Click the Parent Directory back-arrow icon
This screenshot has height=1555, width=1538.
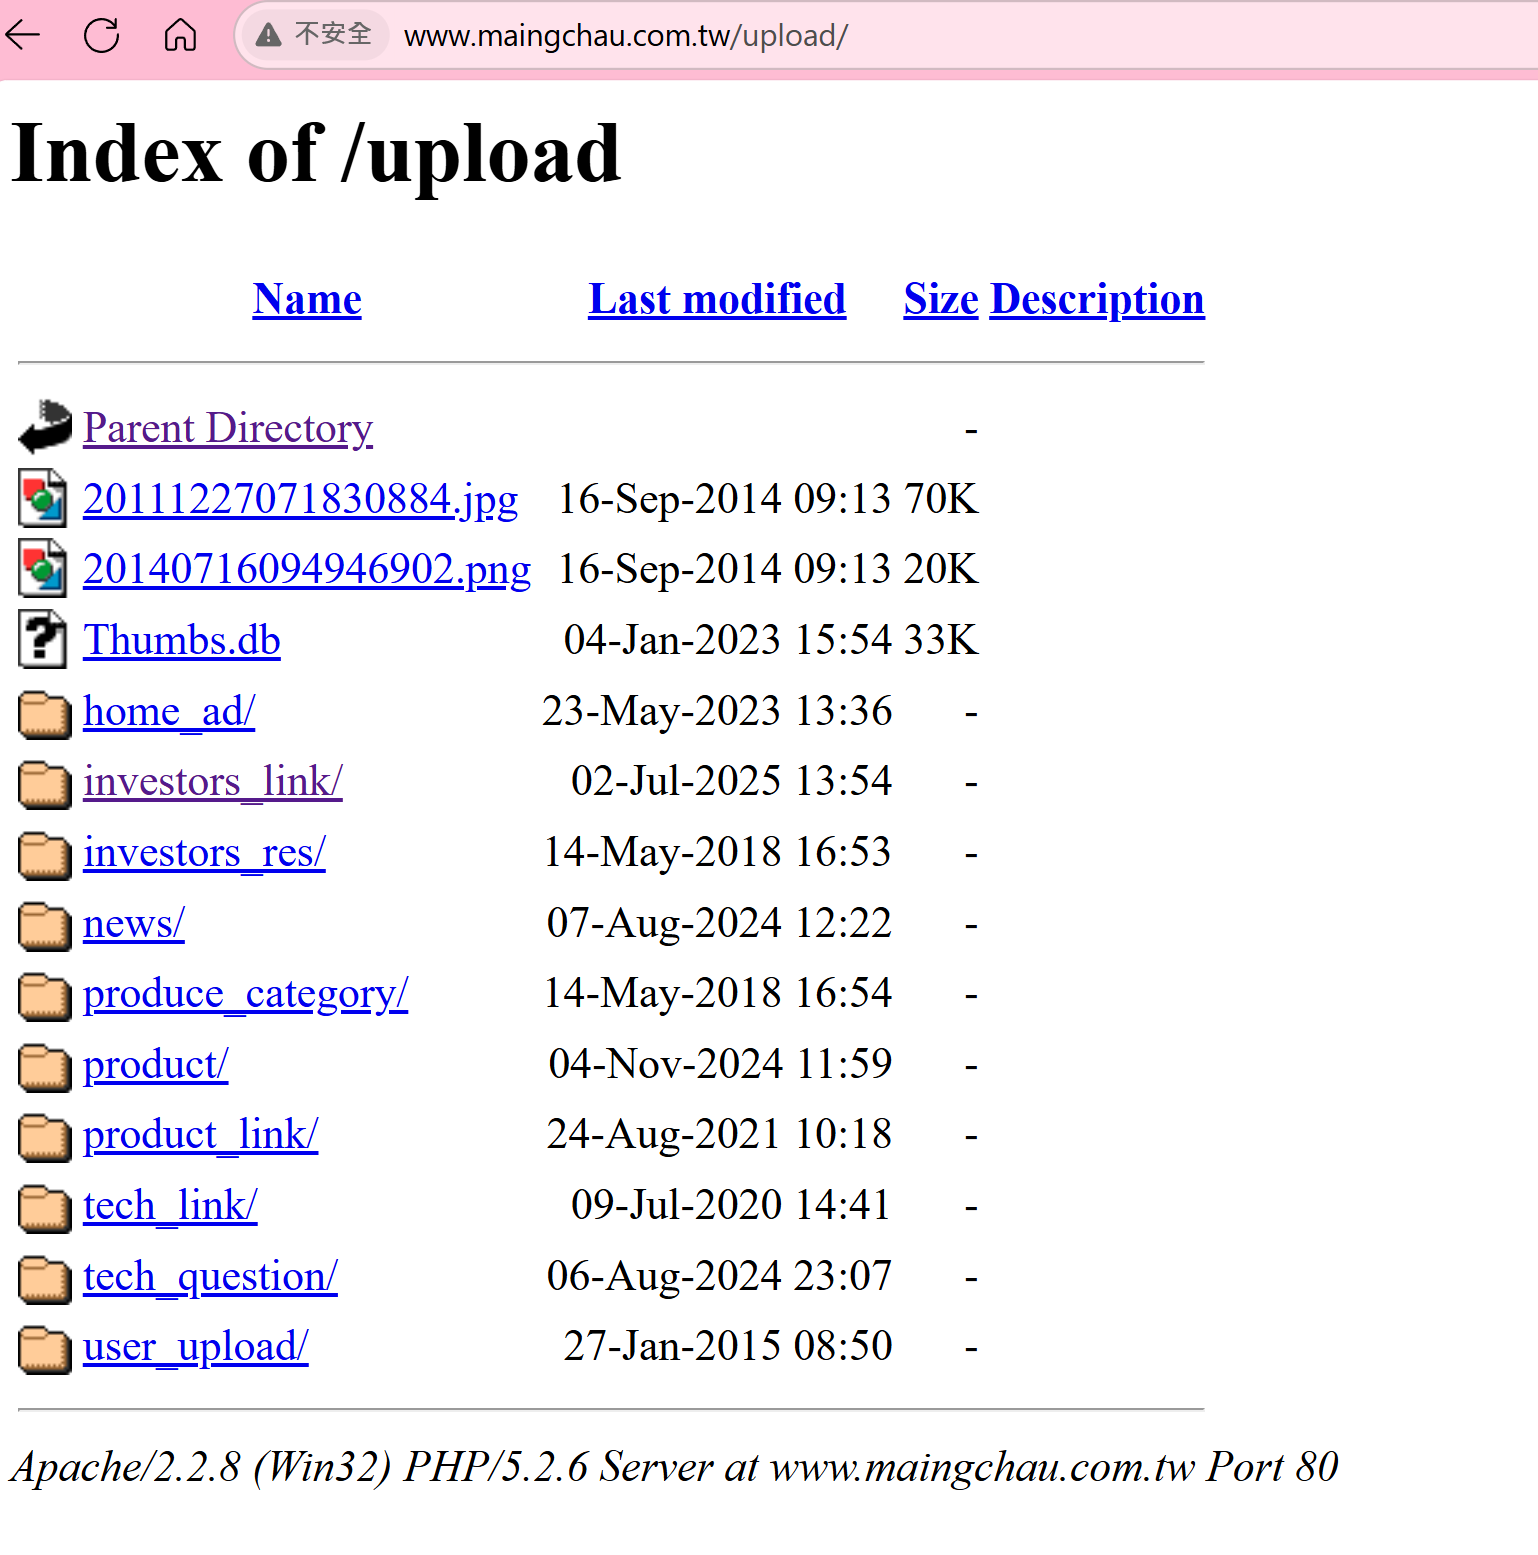[x=45, y=427]
